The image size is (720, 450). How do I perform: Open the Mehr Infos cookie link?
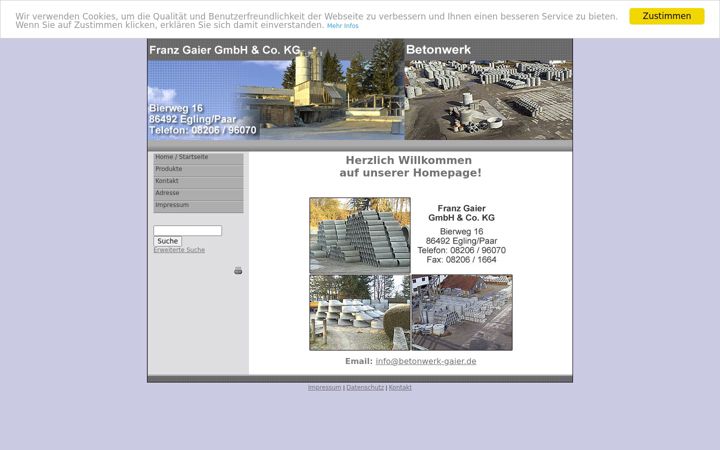343,26
